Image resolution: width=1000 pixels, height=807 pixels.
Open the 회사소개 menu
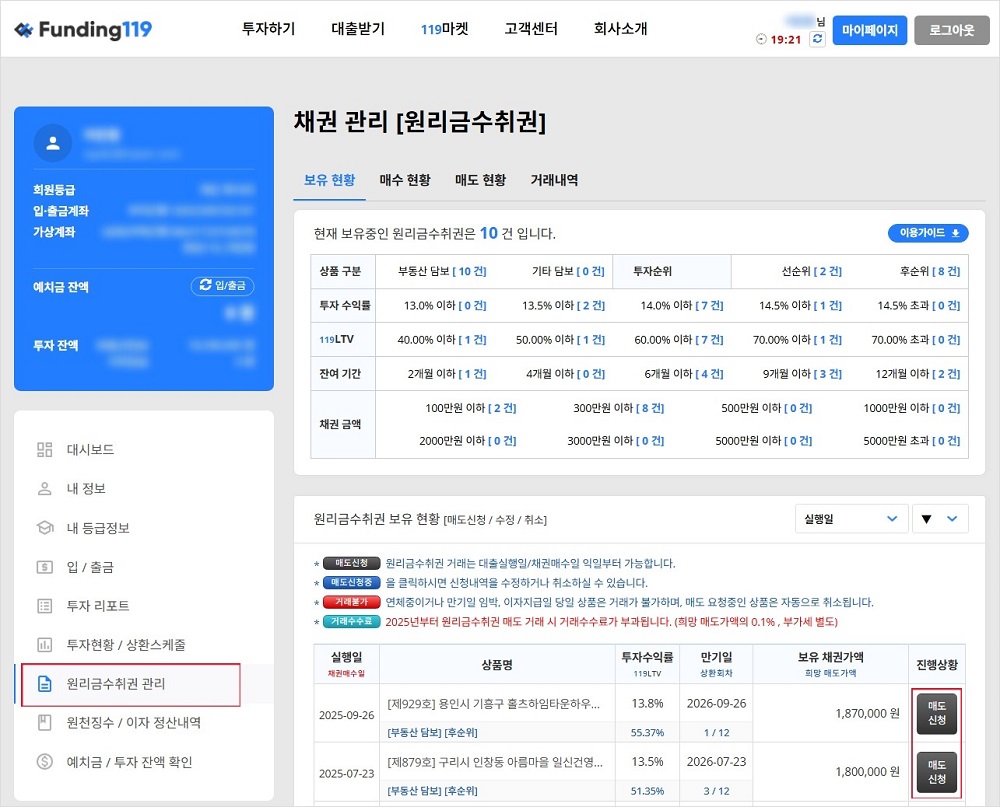(x=621, y=29)
